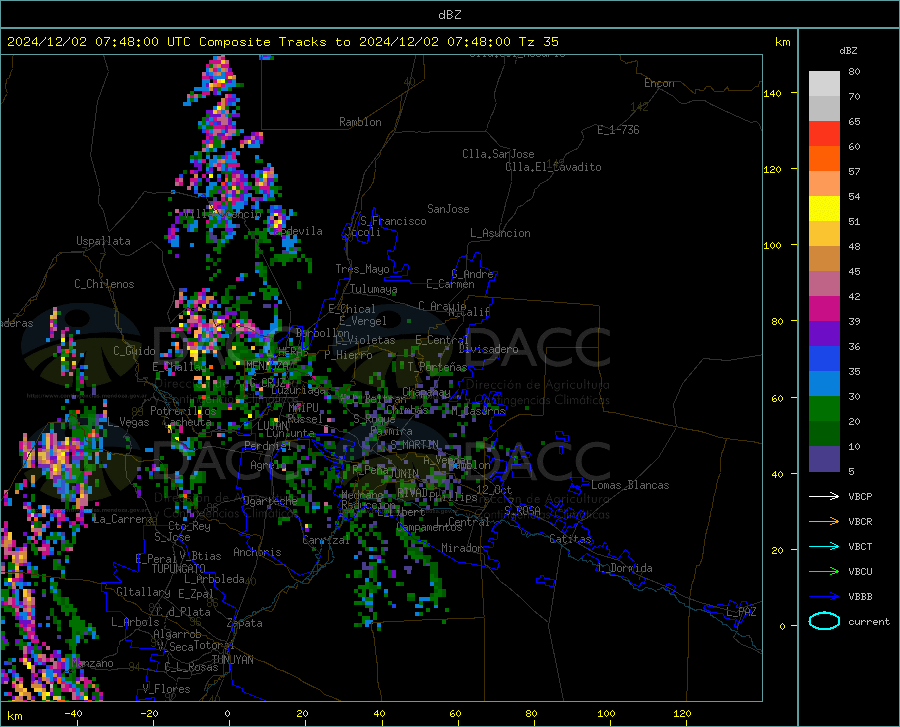900x727 pixels.
Task: Click the orange VBCR arrow icon
Action: (x=824, y=522)
